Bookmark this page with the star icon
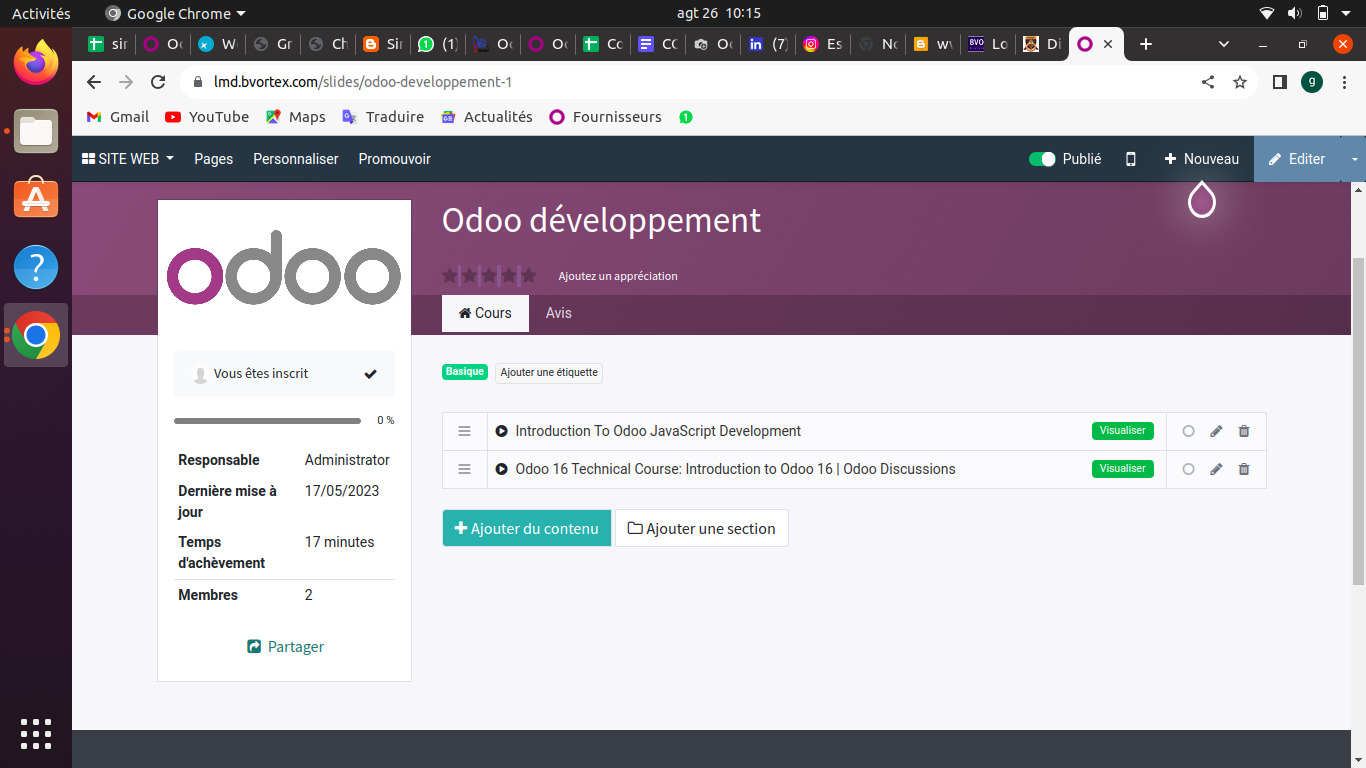Image resolution: width=1366 pixels, height=768 pixels. tap(1240, 82)
